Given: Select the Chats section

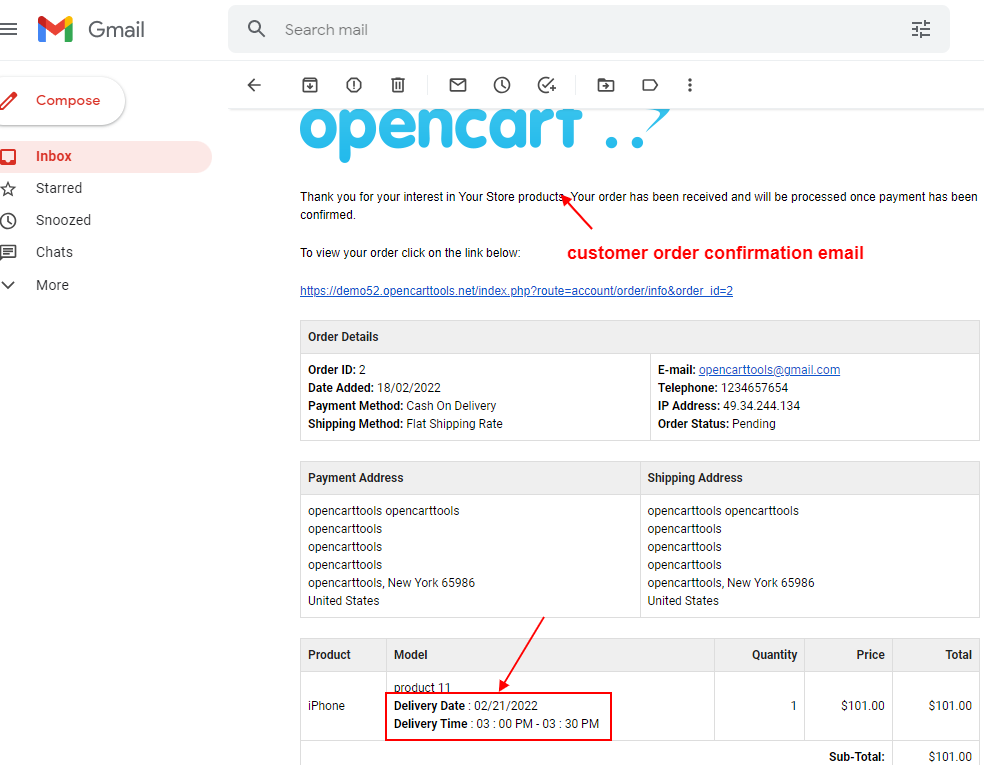Looking at the screenshot, I should click(x=55, y=252).
